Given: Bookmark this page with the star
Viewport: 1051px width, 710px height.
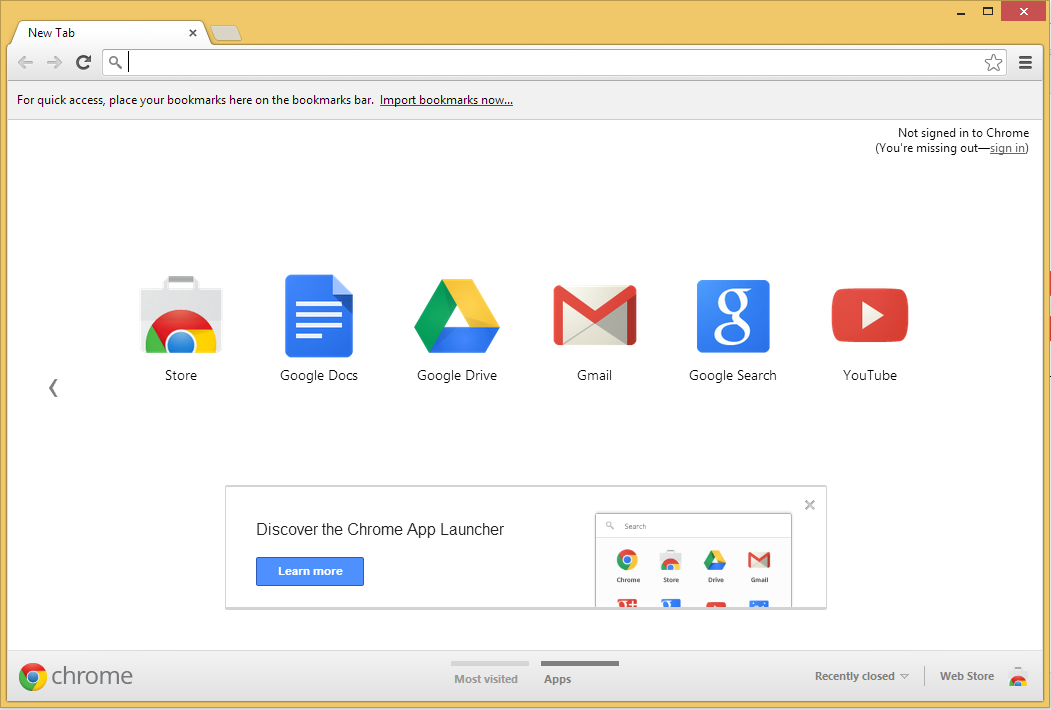Looking at the screenshot, I should click(993, 62).
